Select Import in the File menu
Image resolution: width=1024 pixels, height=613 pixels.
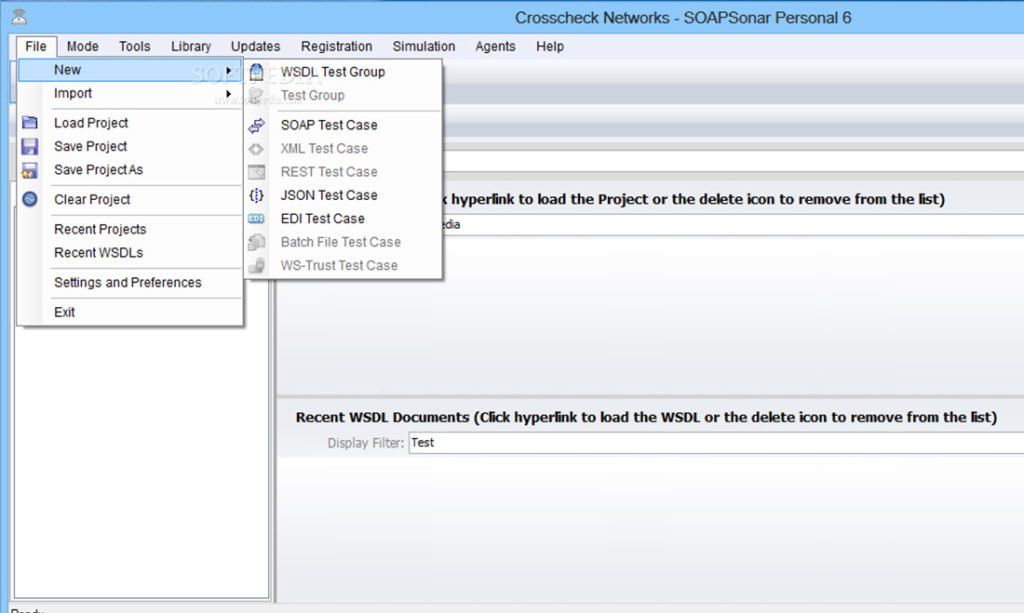(x=129, y=93)
